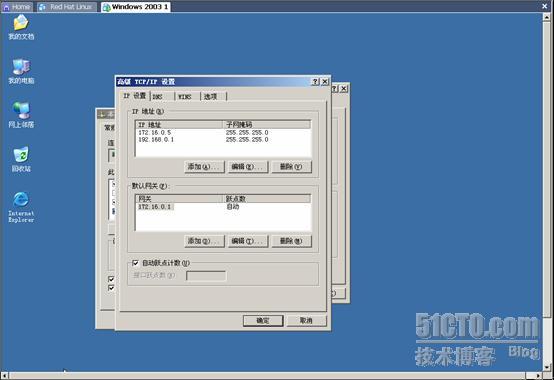This screenshot has width=554, height=380.
Task: Click the 子网掩码 column header
Action: coord(267,125)
